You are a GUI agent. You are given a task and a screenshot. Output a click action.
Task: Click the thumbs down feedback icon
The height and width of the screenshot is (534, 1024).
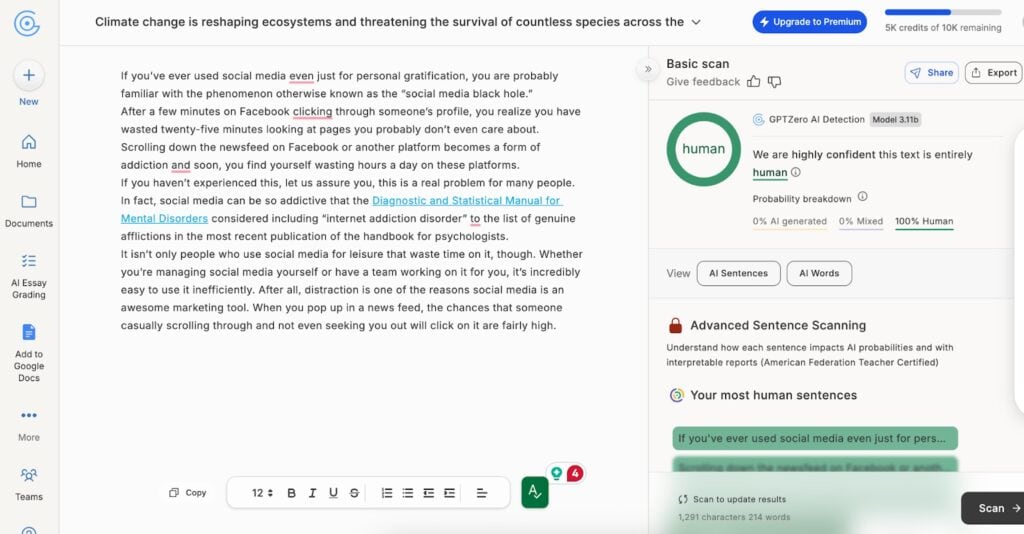click(x=775, y=82)
